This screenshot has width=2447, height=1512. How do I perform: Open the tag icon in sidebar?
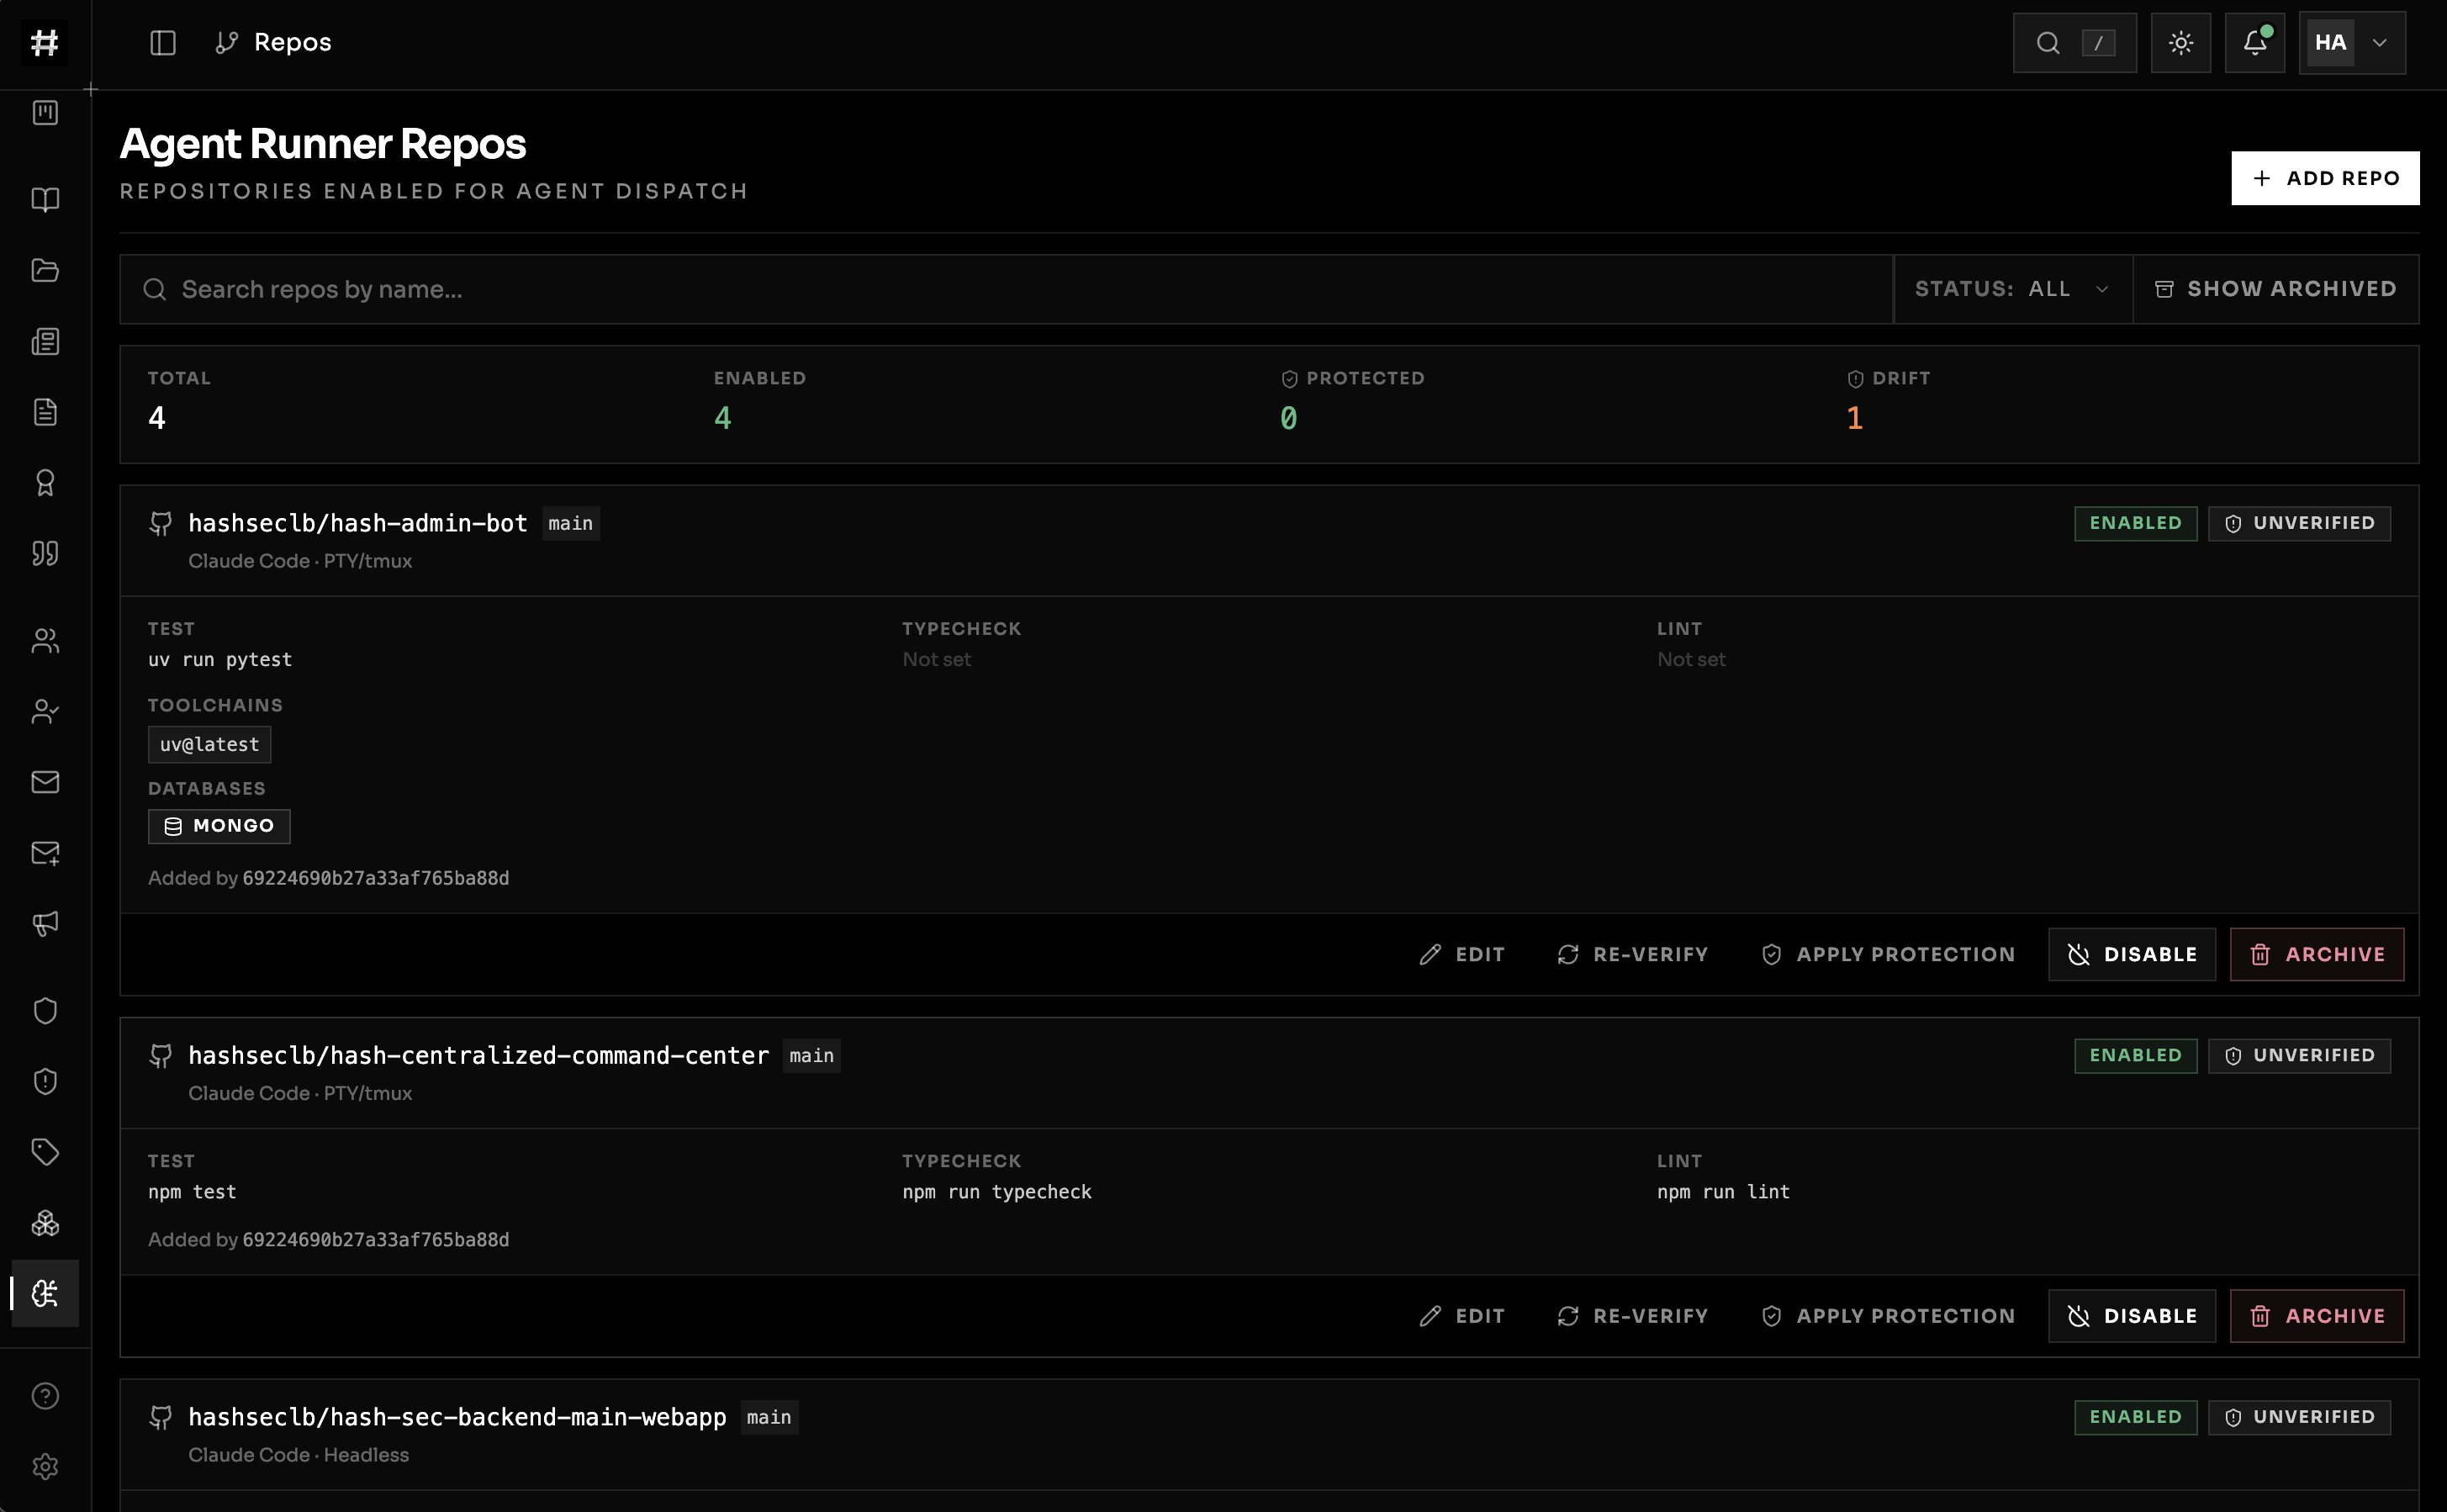tap(45, 1152)
